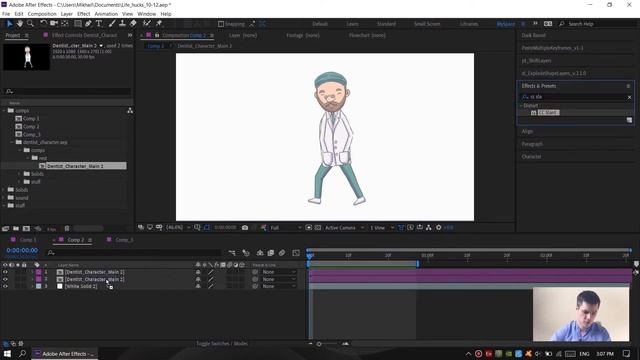Create a new folder in Project panel
The image size is (640, 360).
point(16,229)
